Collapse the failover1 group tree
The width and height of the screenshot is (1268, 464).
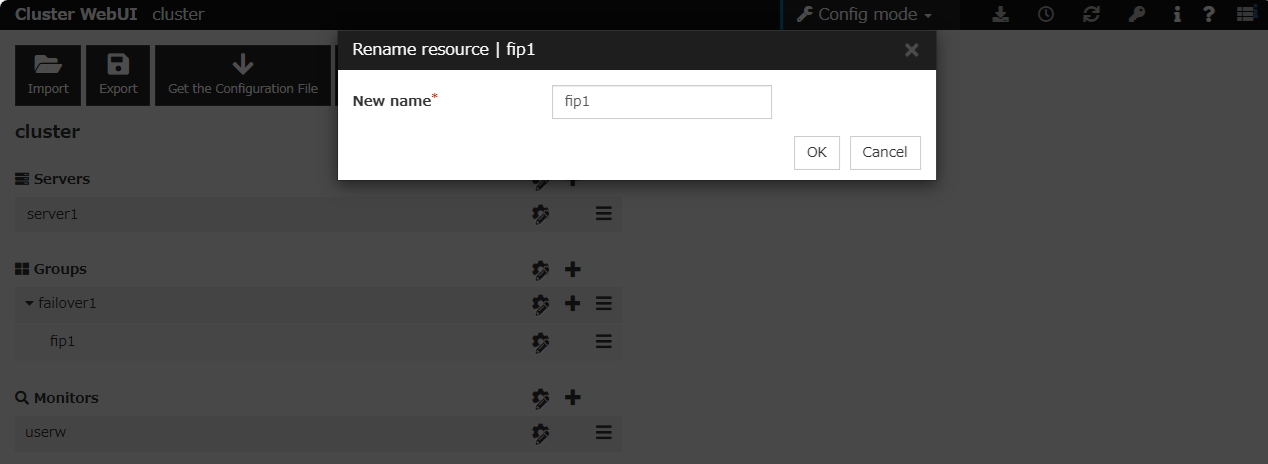[29, 303]
